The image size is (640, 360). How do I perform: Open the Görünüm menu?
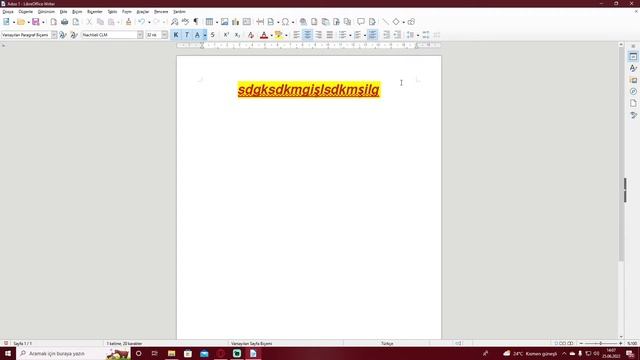click(46, 12)
